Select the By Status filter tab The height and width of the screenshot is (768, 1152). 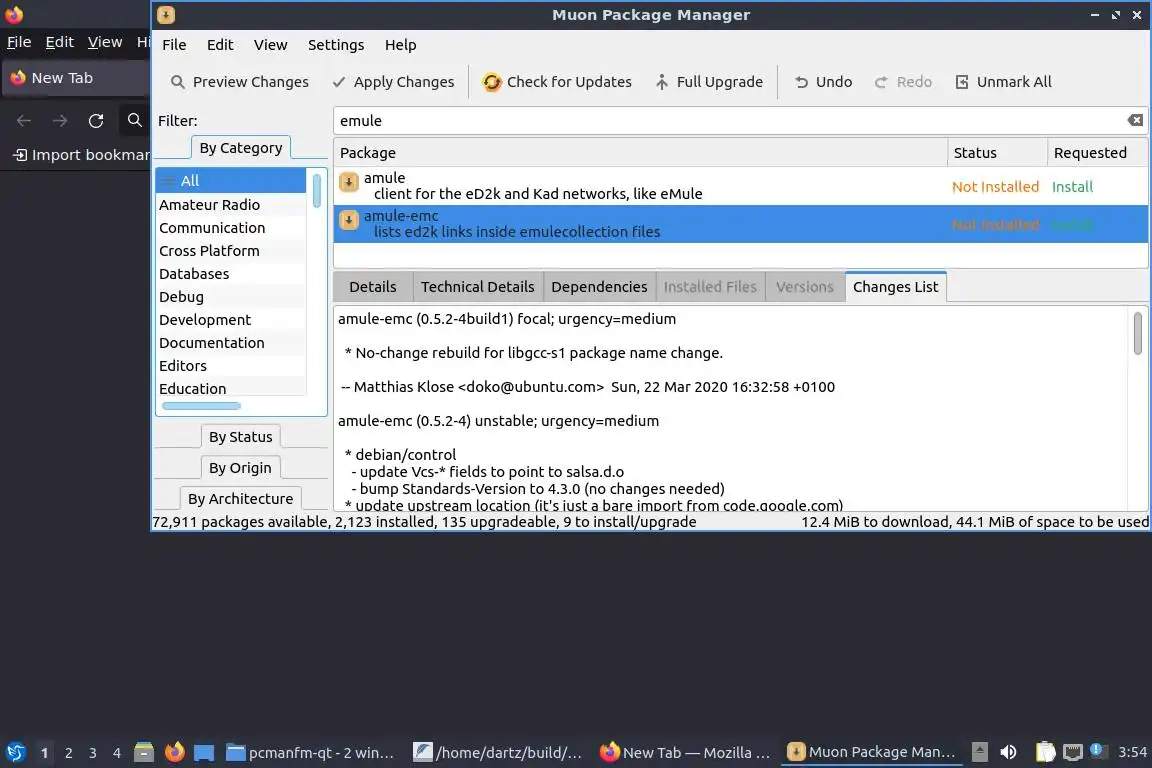(x=240, y=437)
